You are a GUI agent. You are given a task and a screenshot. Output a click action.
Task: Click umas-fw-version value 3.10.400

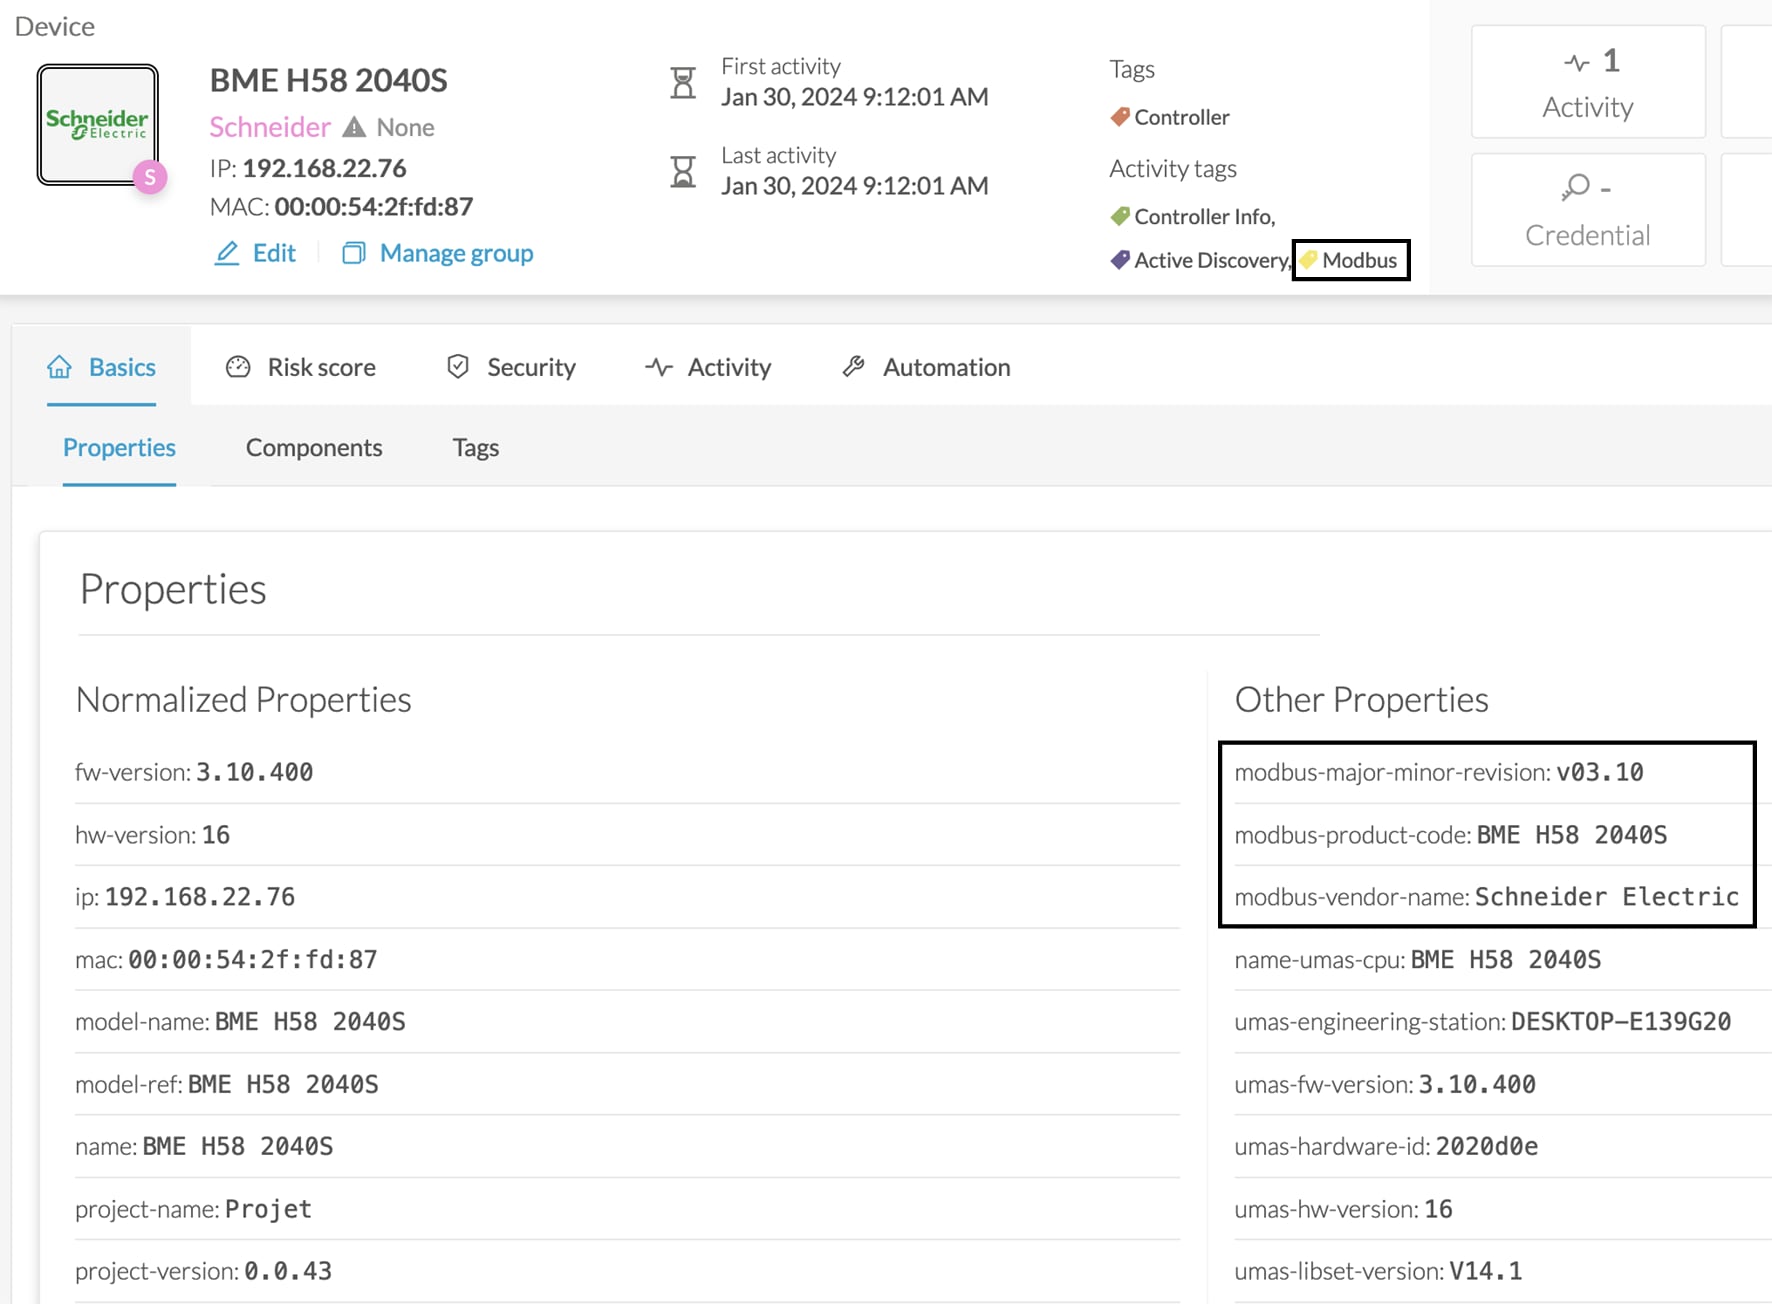click(x=1477, y=1085)
